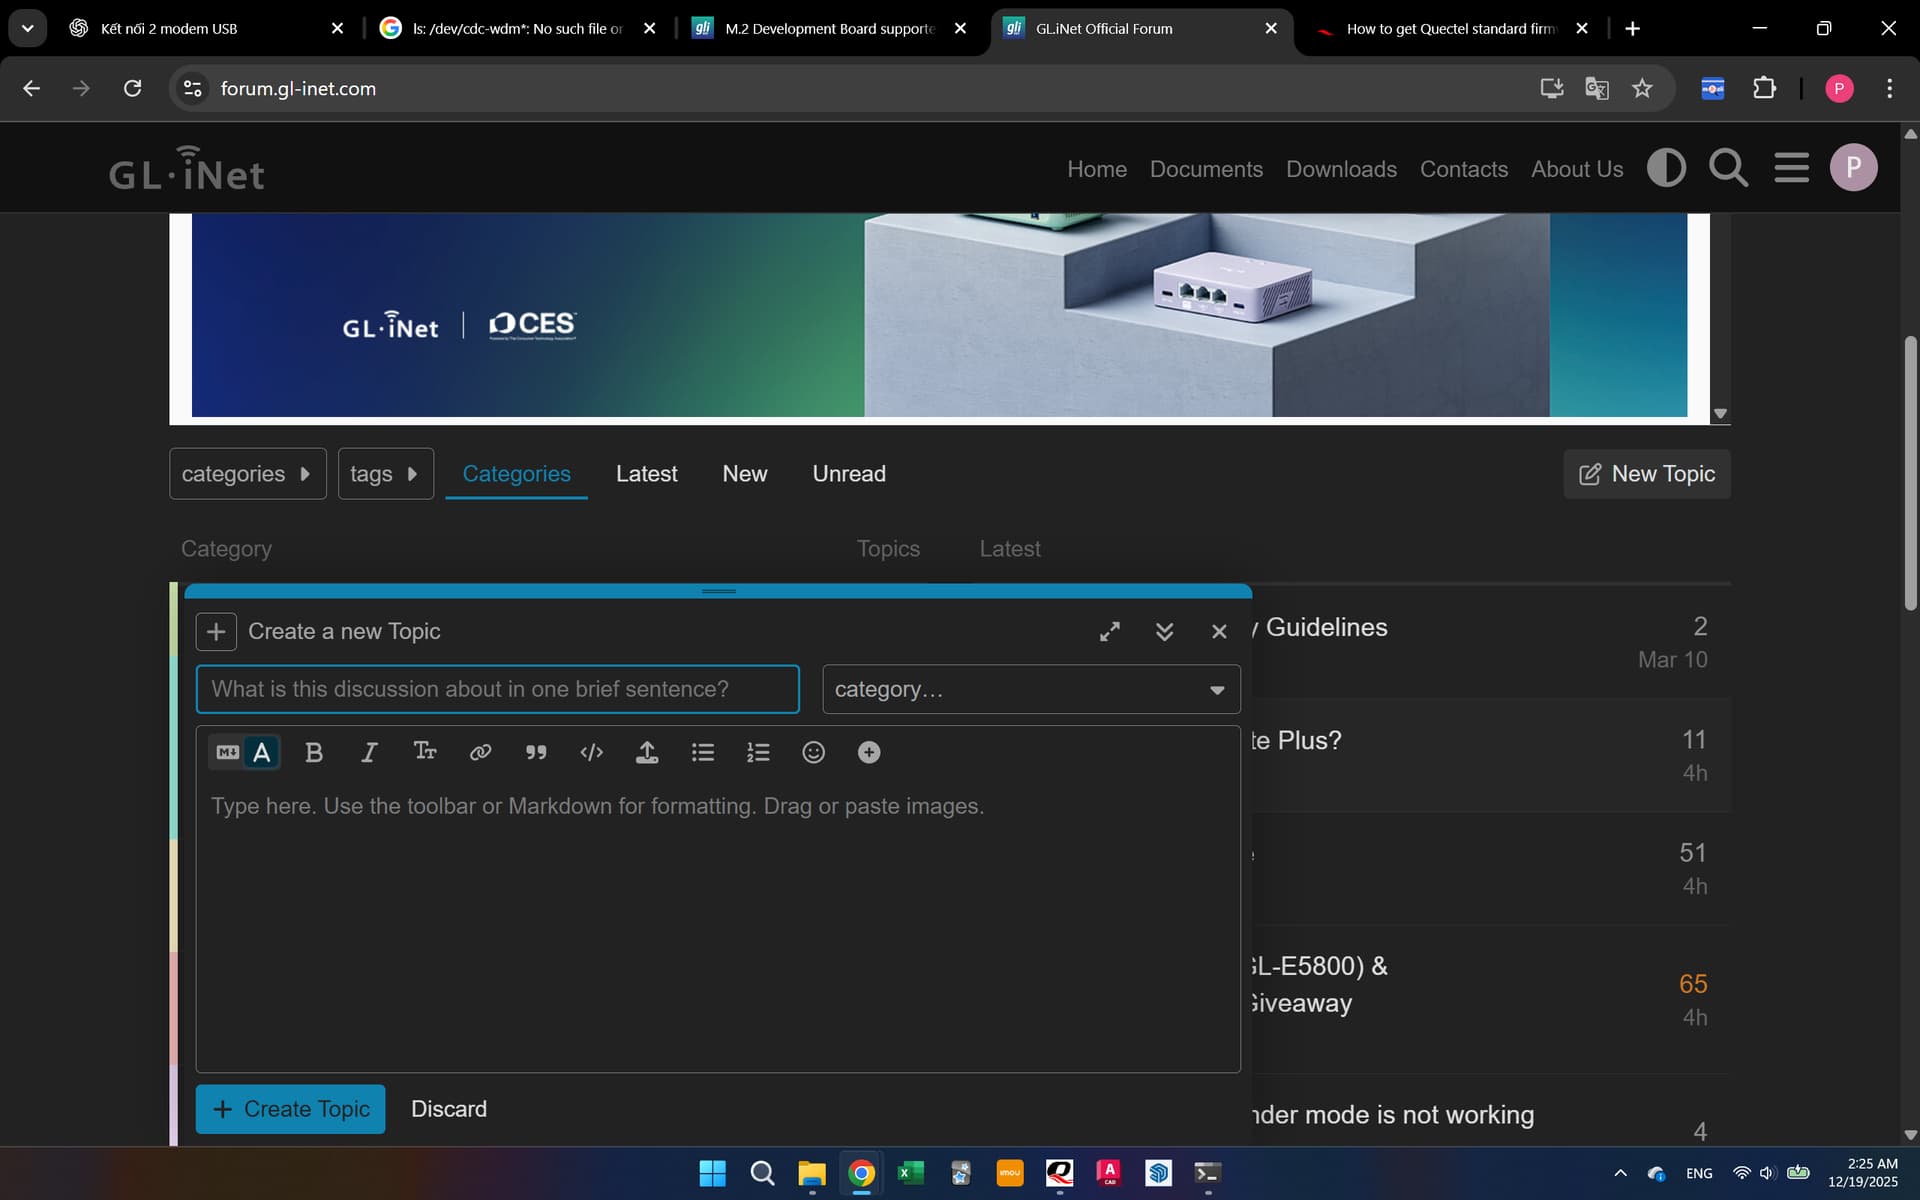Insert blockquote in the composer

pyautogui.click(x=536, y=753)
